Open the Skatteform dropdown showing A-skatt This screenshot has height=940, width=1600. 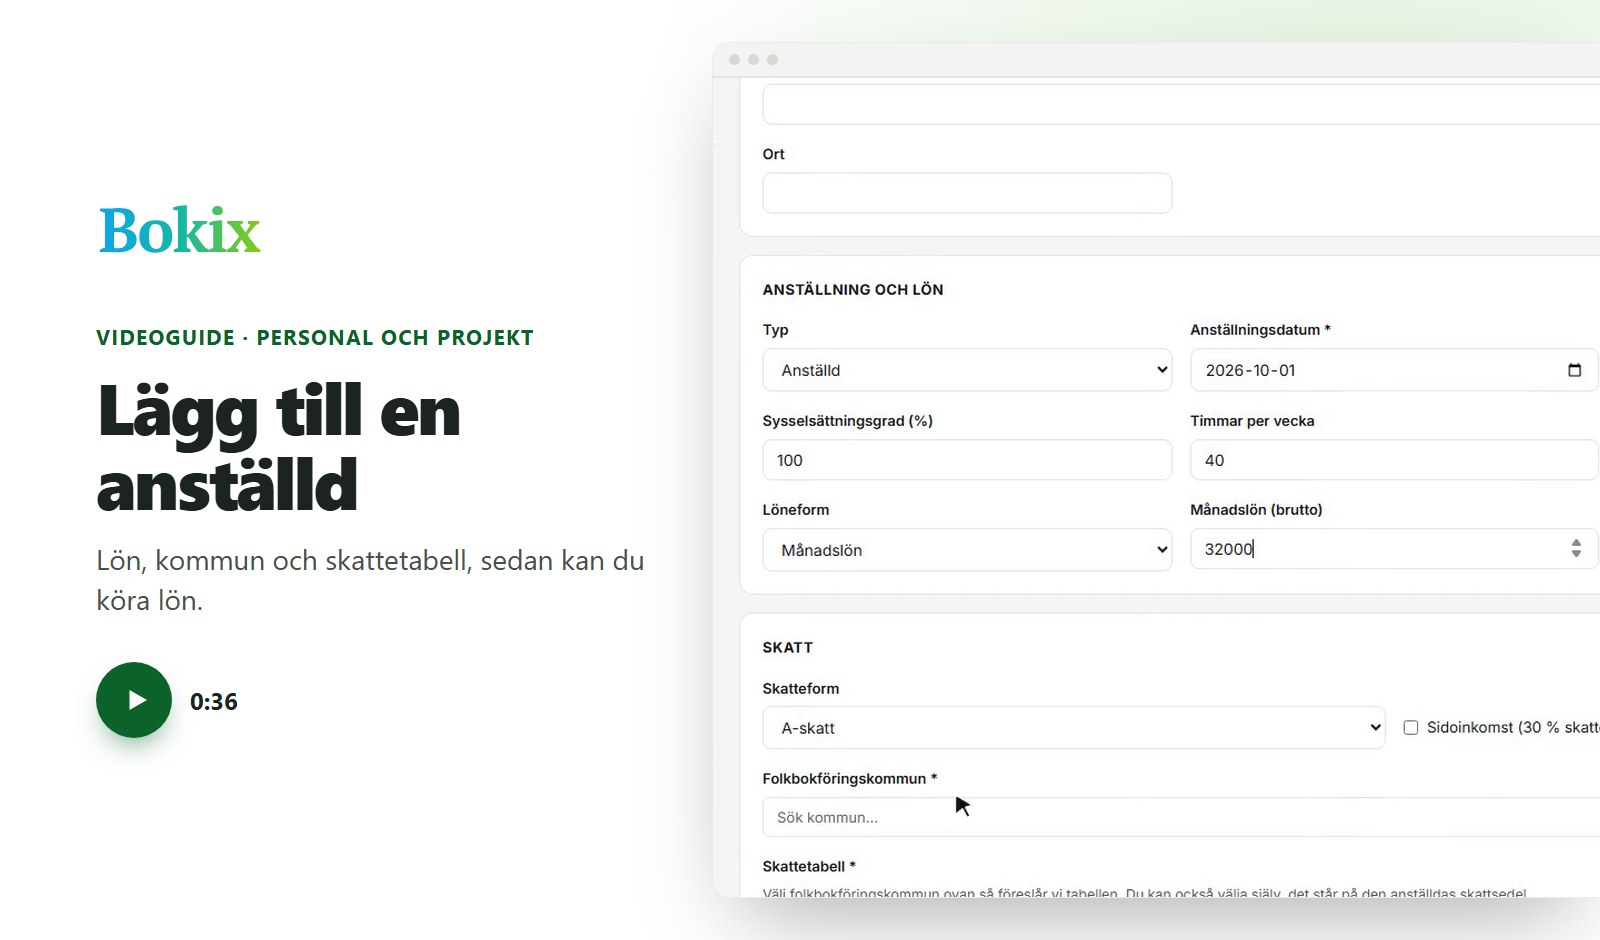point(1074,728)
